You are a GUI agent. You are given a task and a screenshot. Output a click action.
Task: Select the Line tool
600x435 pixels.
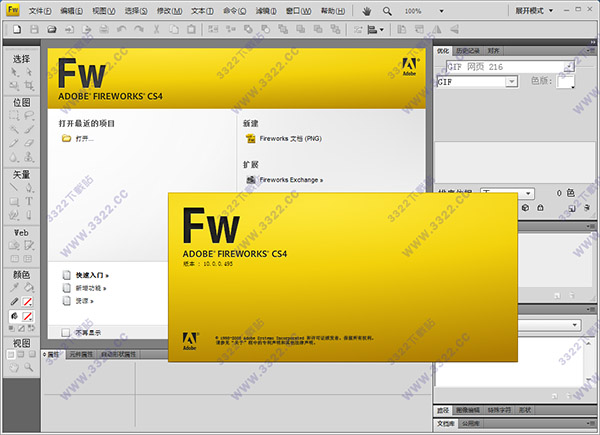pyautogui.click(x=14, y=187)
